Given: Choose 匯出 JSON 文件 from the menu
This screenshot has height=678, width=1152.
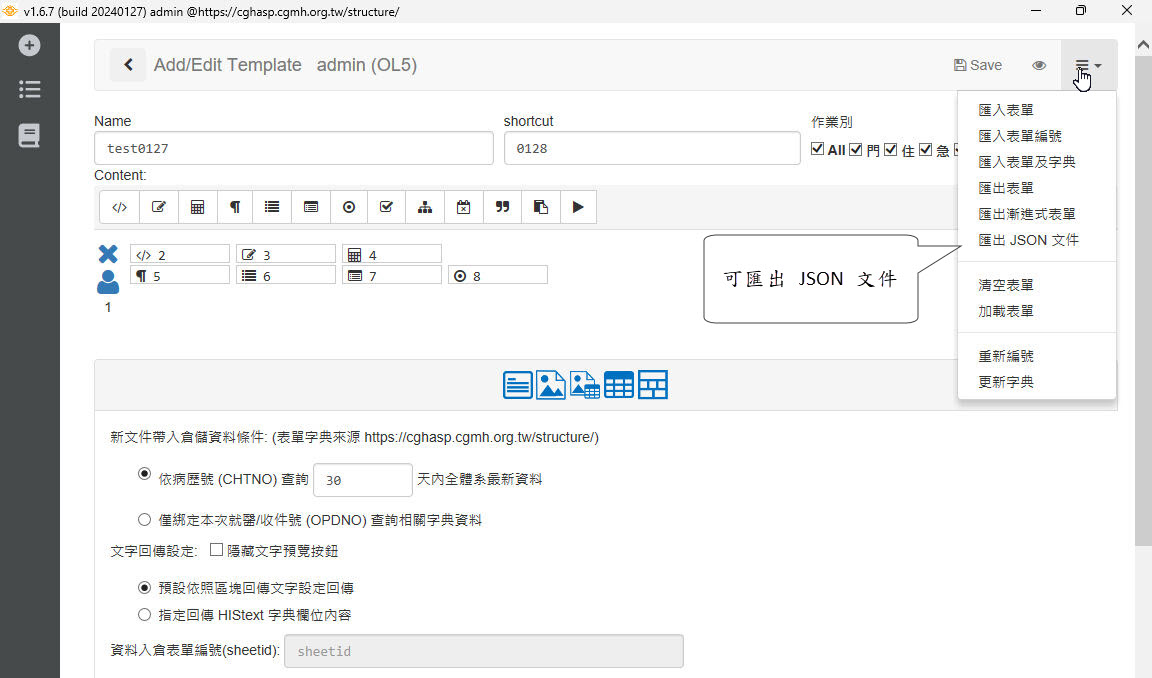Looking at the screenshot, I should click(x=1028, y=240).
